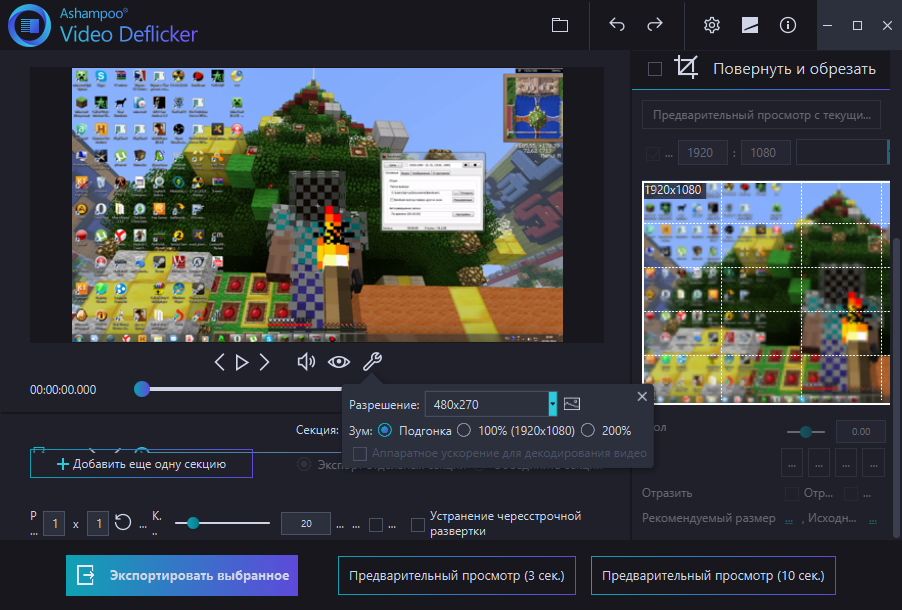This screenshot has width=902, height=610.
Task: Enable the Повернуть и обрезать checkbox
Action: [655, 69]
